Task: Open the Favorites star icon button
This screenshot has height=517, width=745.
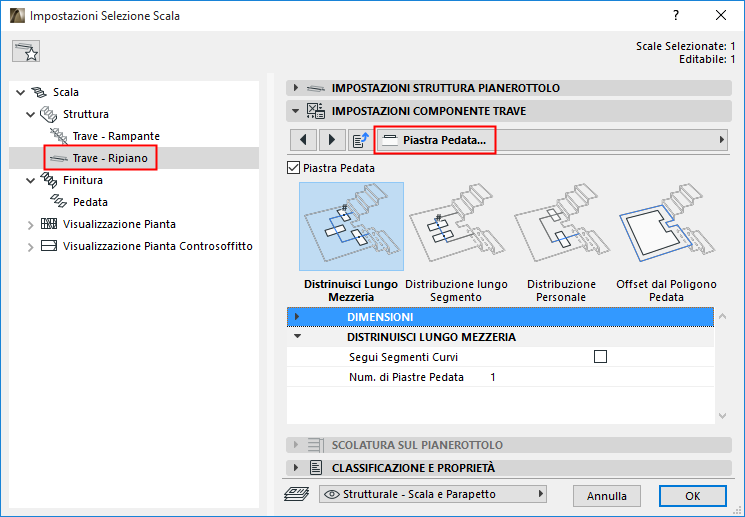Action: coord(26,51)
